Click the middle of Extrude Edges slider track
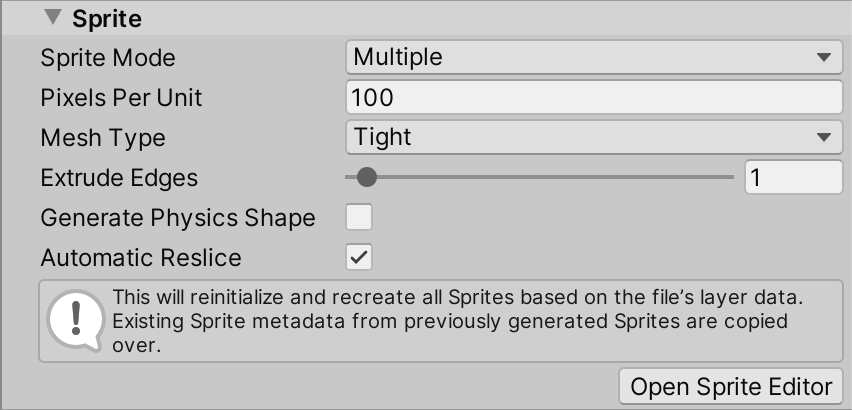 [x=540, y=177]
